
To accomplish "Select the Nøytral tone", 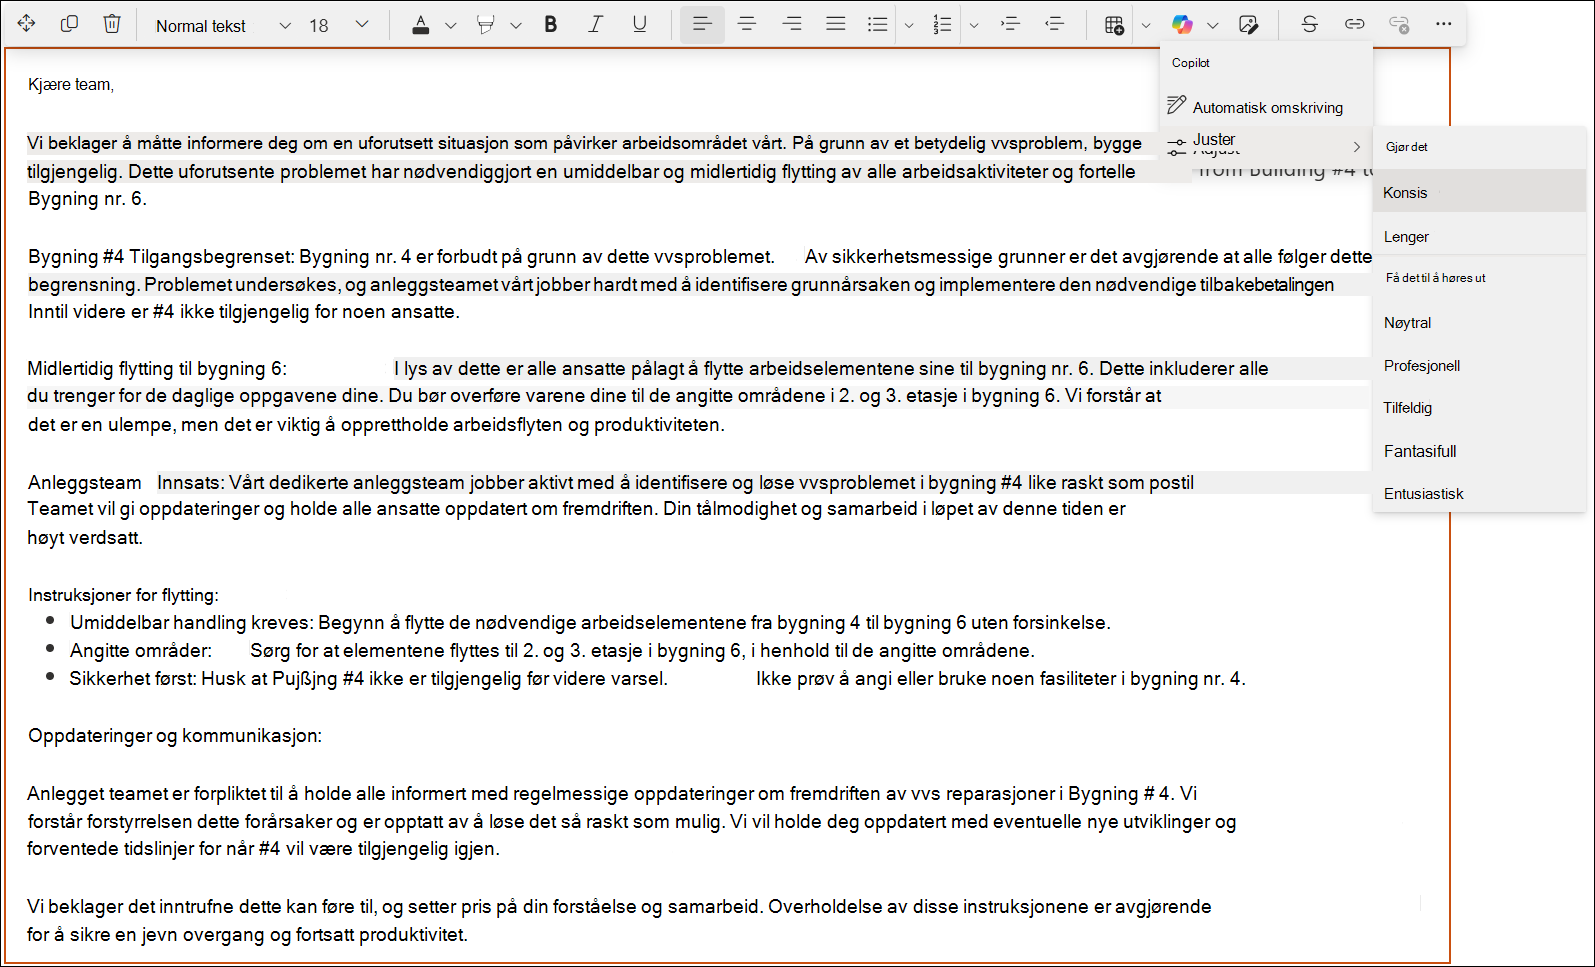I will [x=1480, y=322].
